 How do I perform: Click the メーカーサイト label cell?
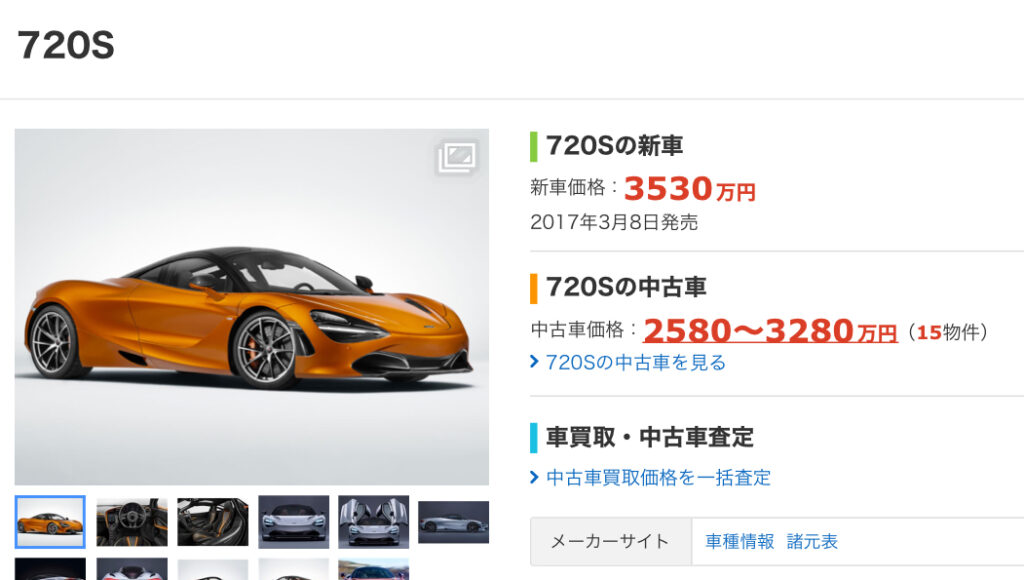tap(611, 541)
